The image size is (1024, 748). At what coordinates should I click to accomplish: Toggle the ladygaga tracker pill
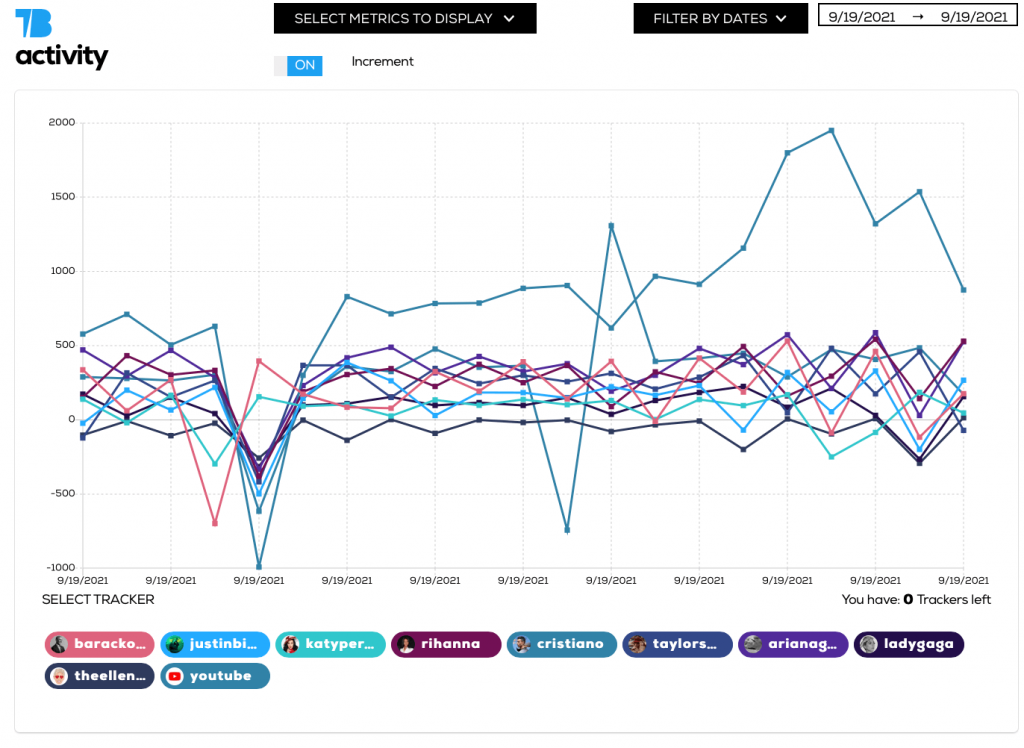pyautogui.click(x=908, y=644)
